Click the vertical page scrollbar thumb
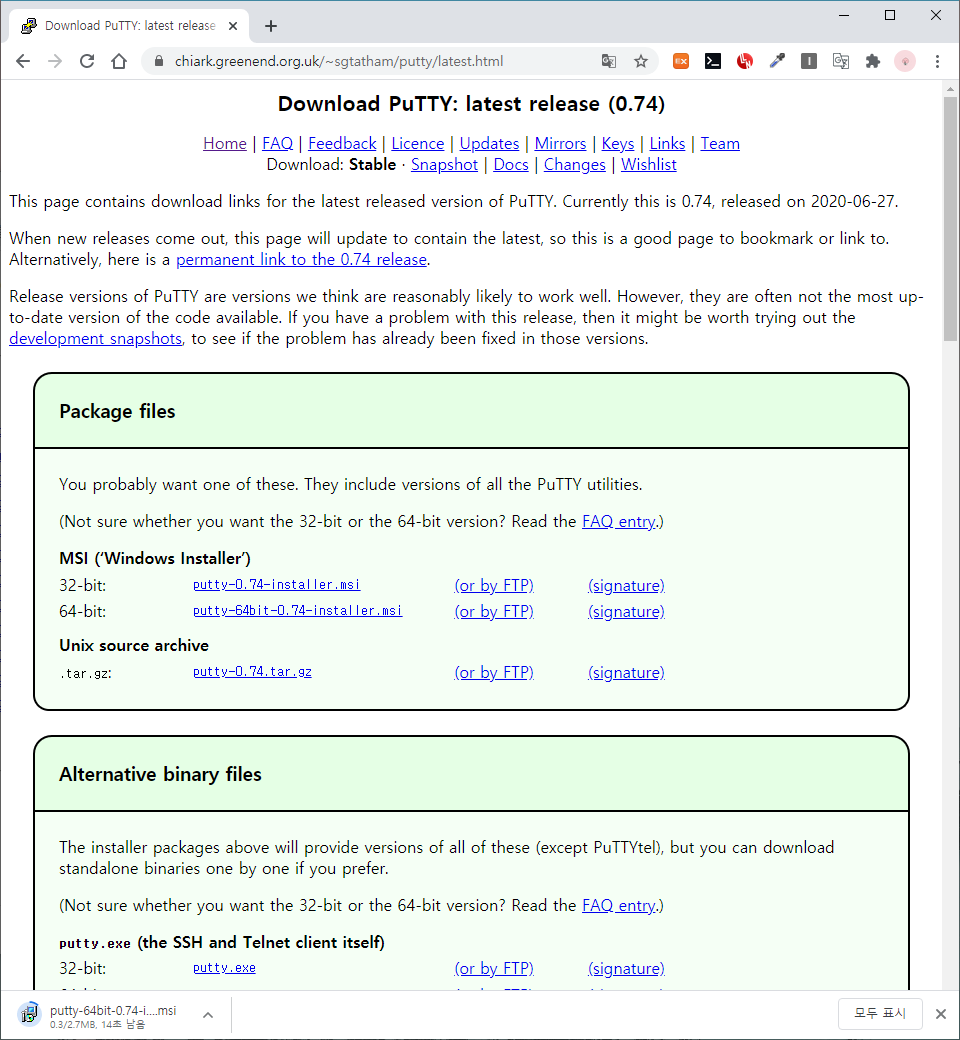Viewport: 960px width, 1040px height. (x=951, y=219)
